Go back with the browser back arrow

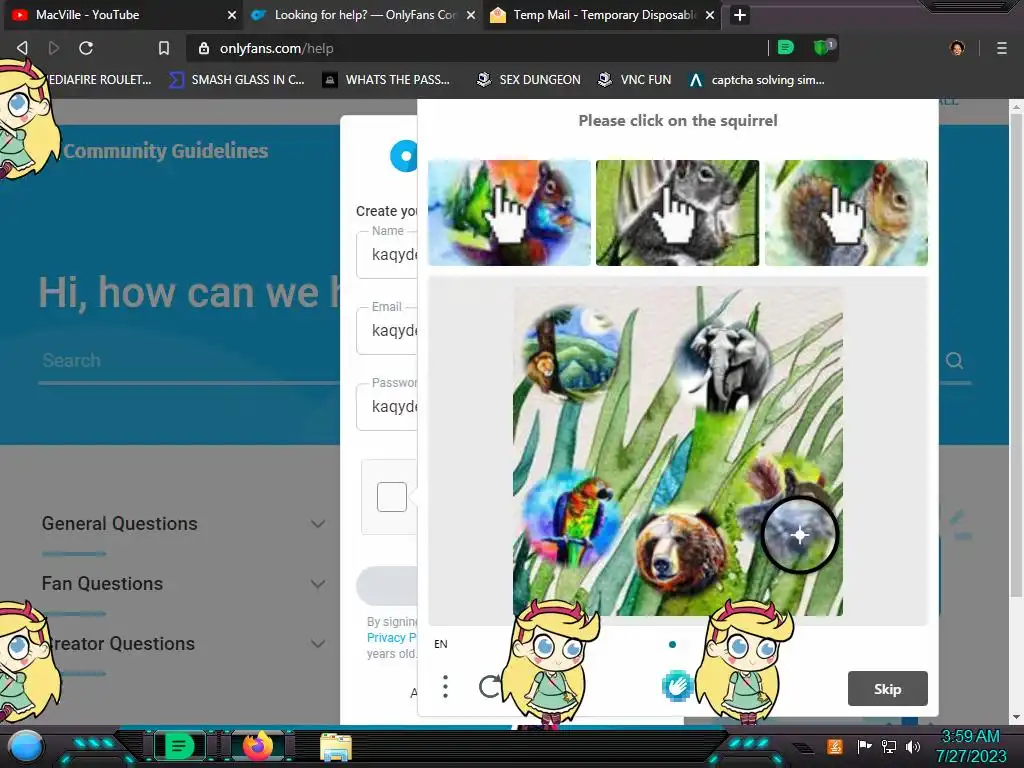22,48
